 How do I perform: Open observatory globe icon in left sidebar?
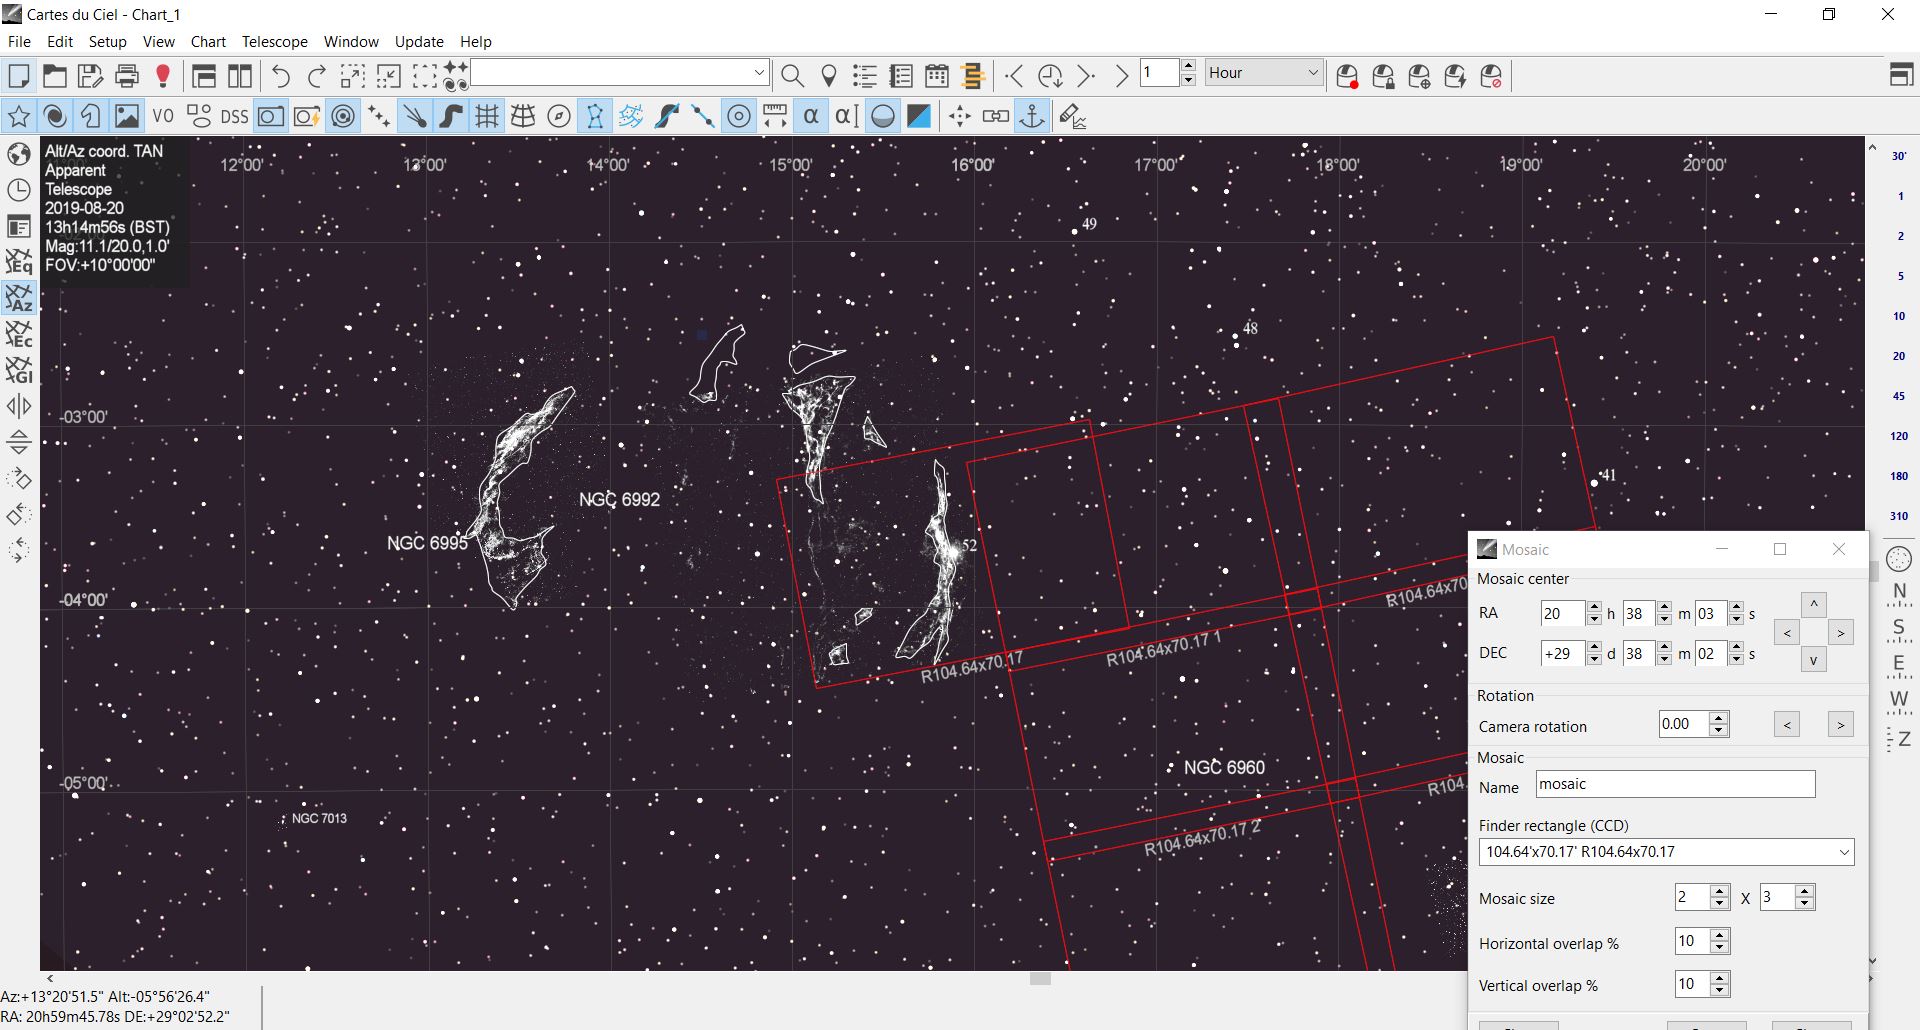[19, 154]
